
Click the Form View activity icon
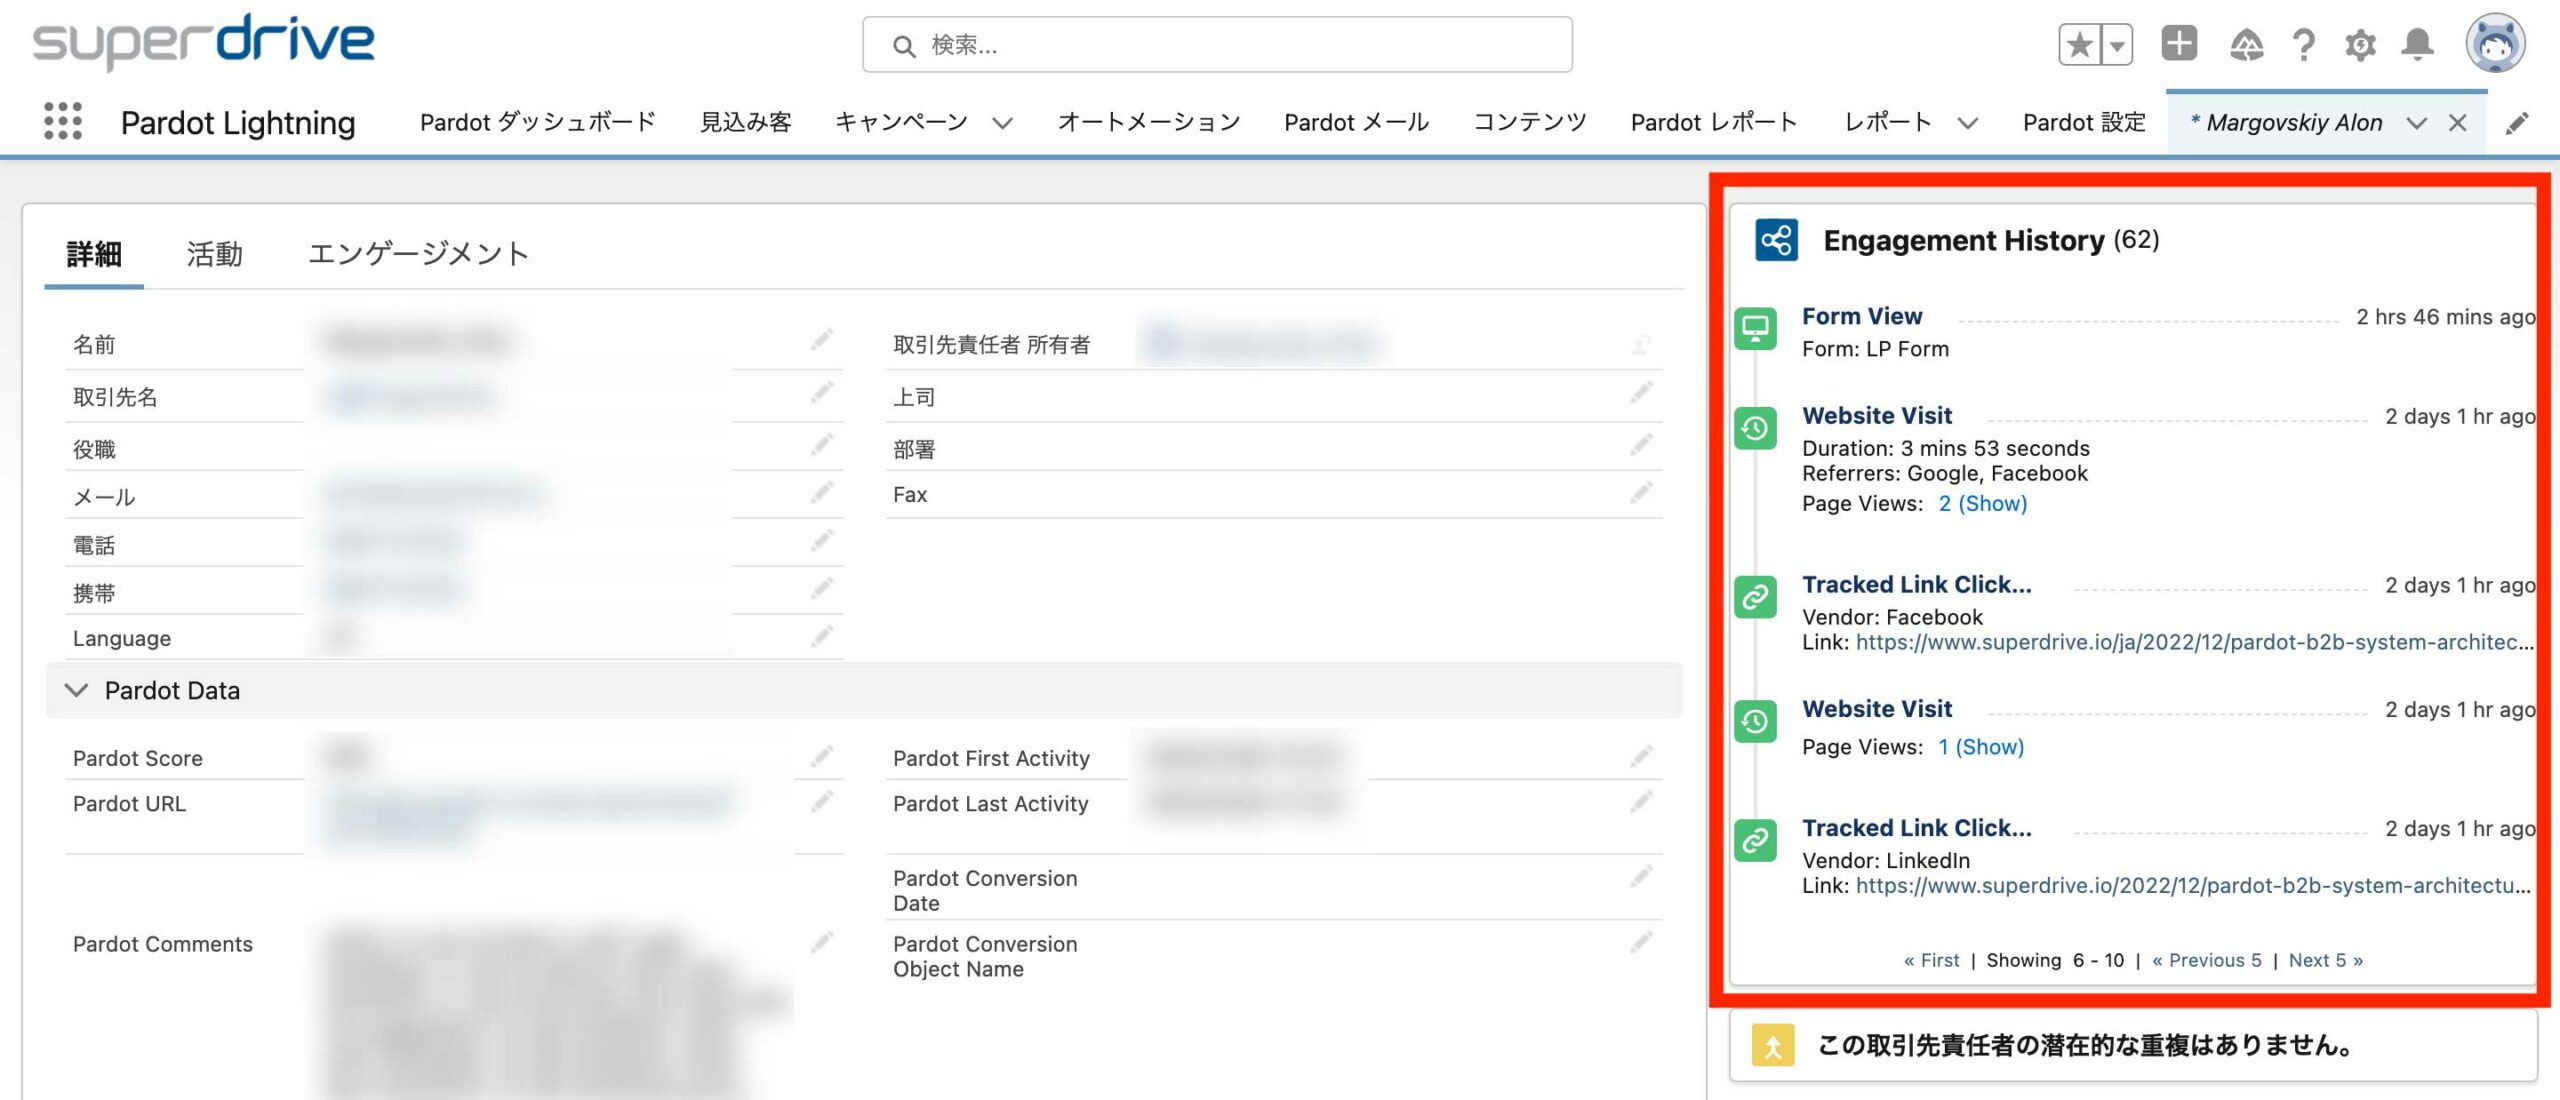point(1755,329)
